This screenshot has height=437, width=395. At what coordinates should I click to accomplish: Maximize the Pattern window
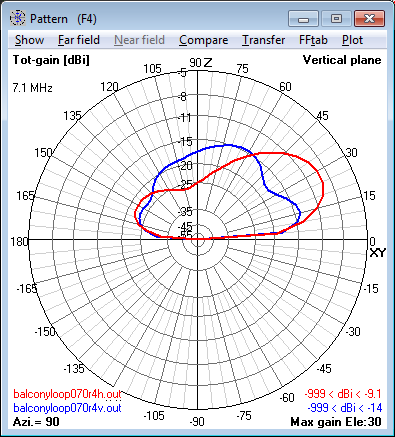tap(336, 19)
